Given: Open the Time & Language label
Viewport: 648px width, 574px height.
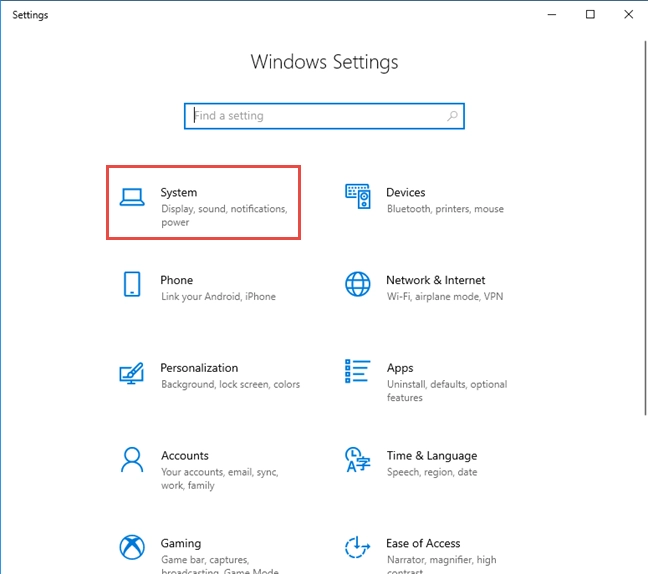Looking at the screenshot, I should [x=432, y=456].
